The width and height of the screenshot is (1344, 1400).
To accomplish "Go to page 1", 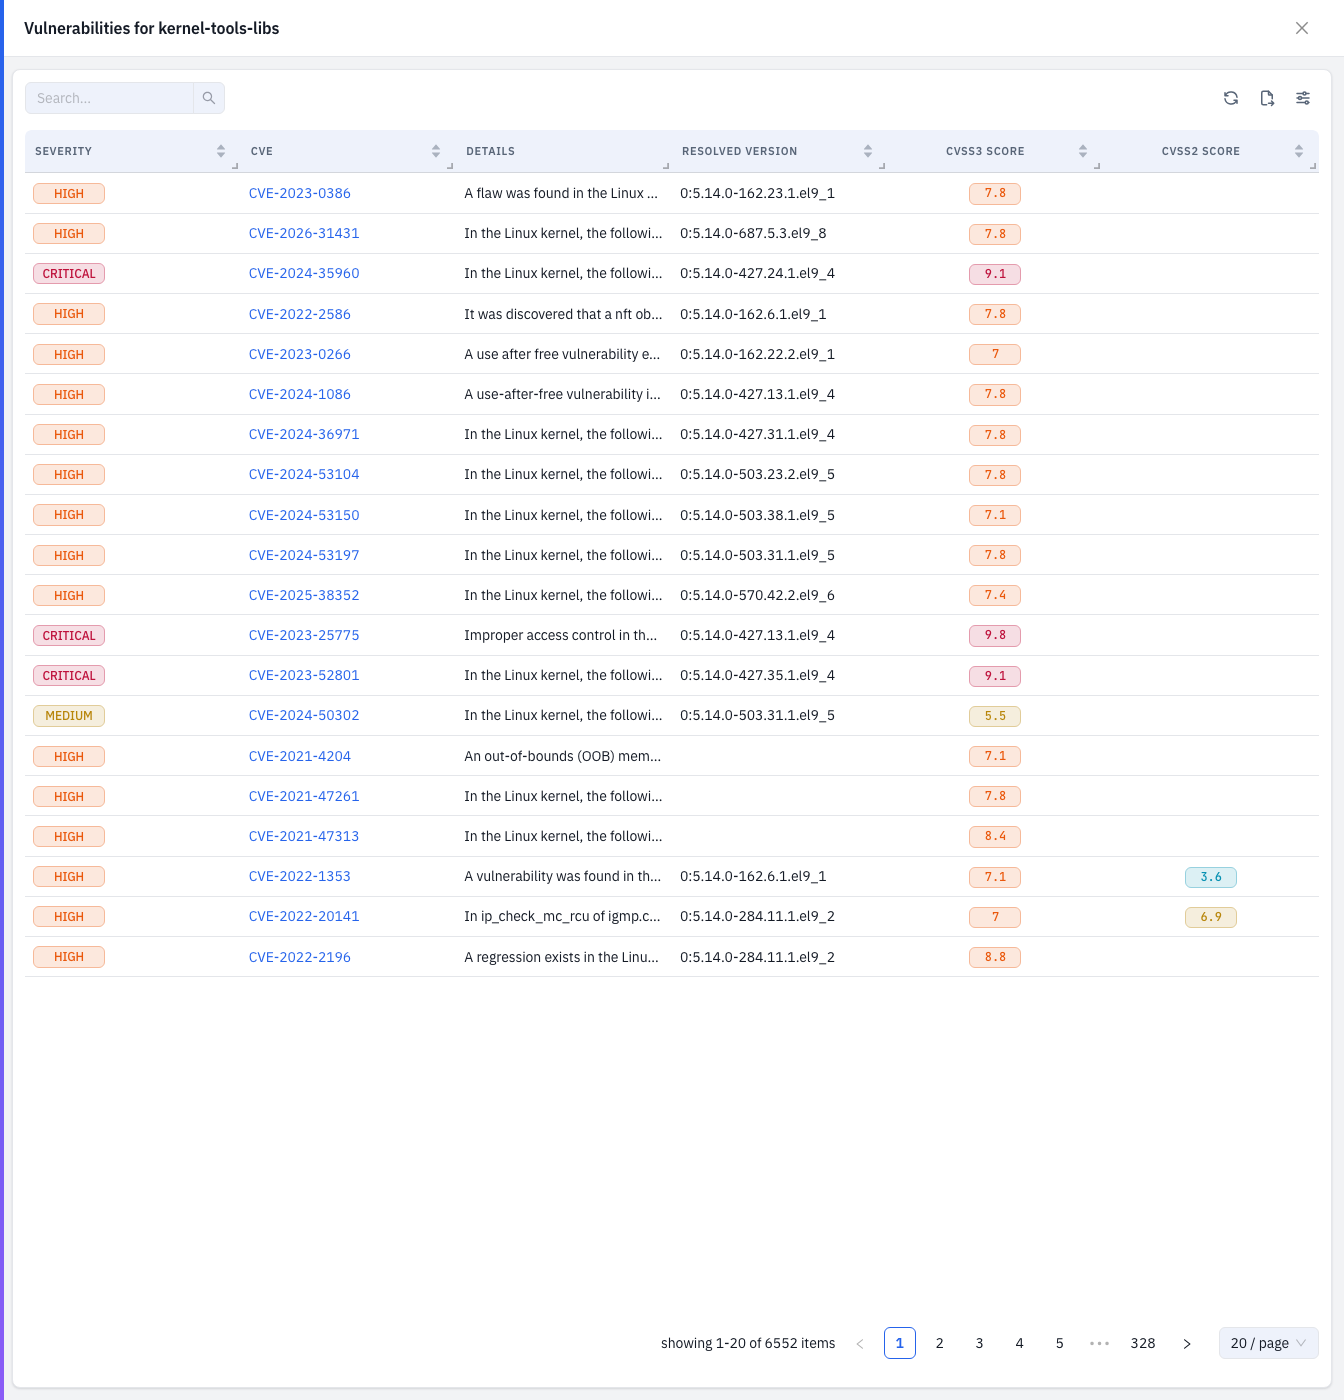I will pyautogui.click(x=900, y=1343).
